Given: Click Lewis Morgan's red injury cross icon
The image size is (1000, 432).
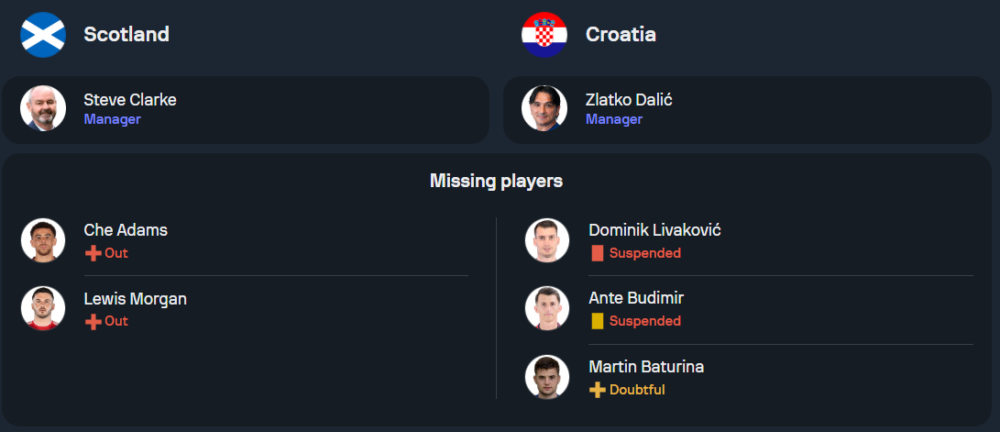Looking at the screenshot, I should 93,321.
